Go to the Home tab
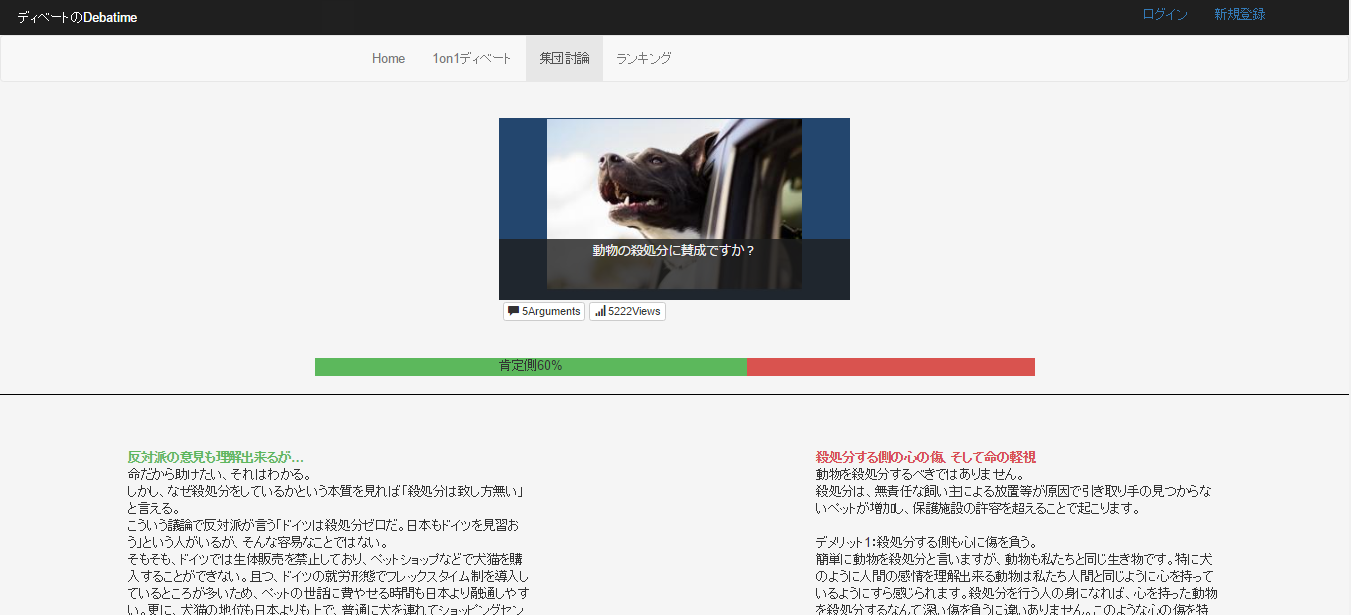 coord(388,58)
